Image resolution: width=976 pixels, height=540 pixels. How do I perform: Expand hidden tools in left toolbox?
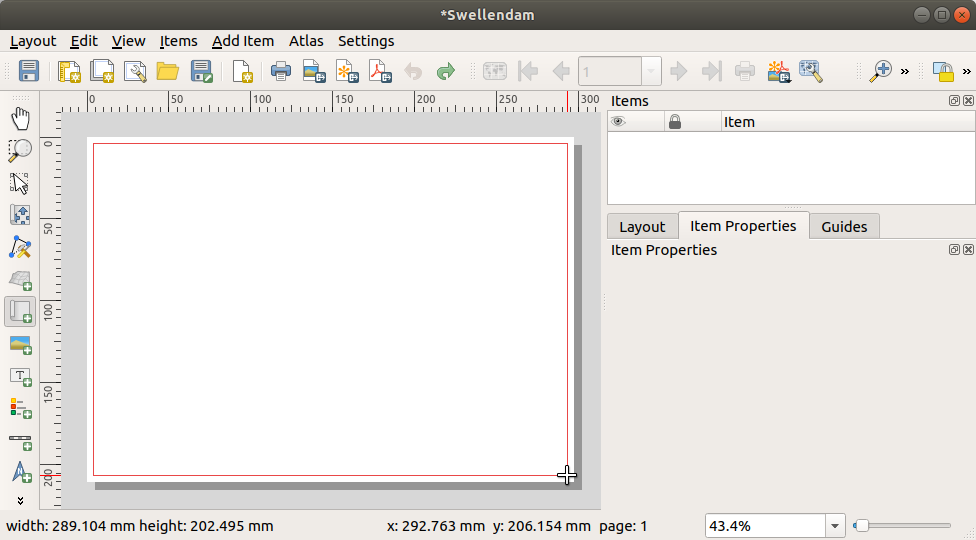[20, 499]
